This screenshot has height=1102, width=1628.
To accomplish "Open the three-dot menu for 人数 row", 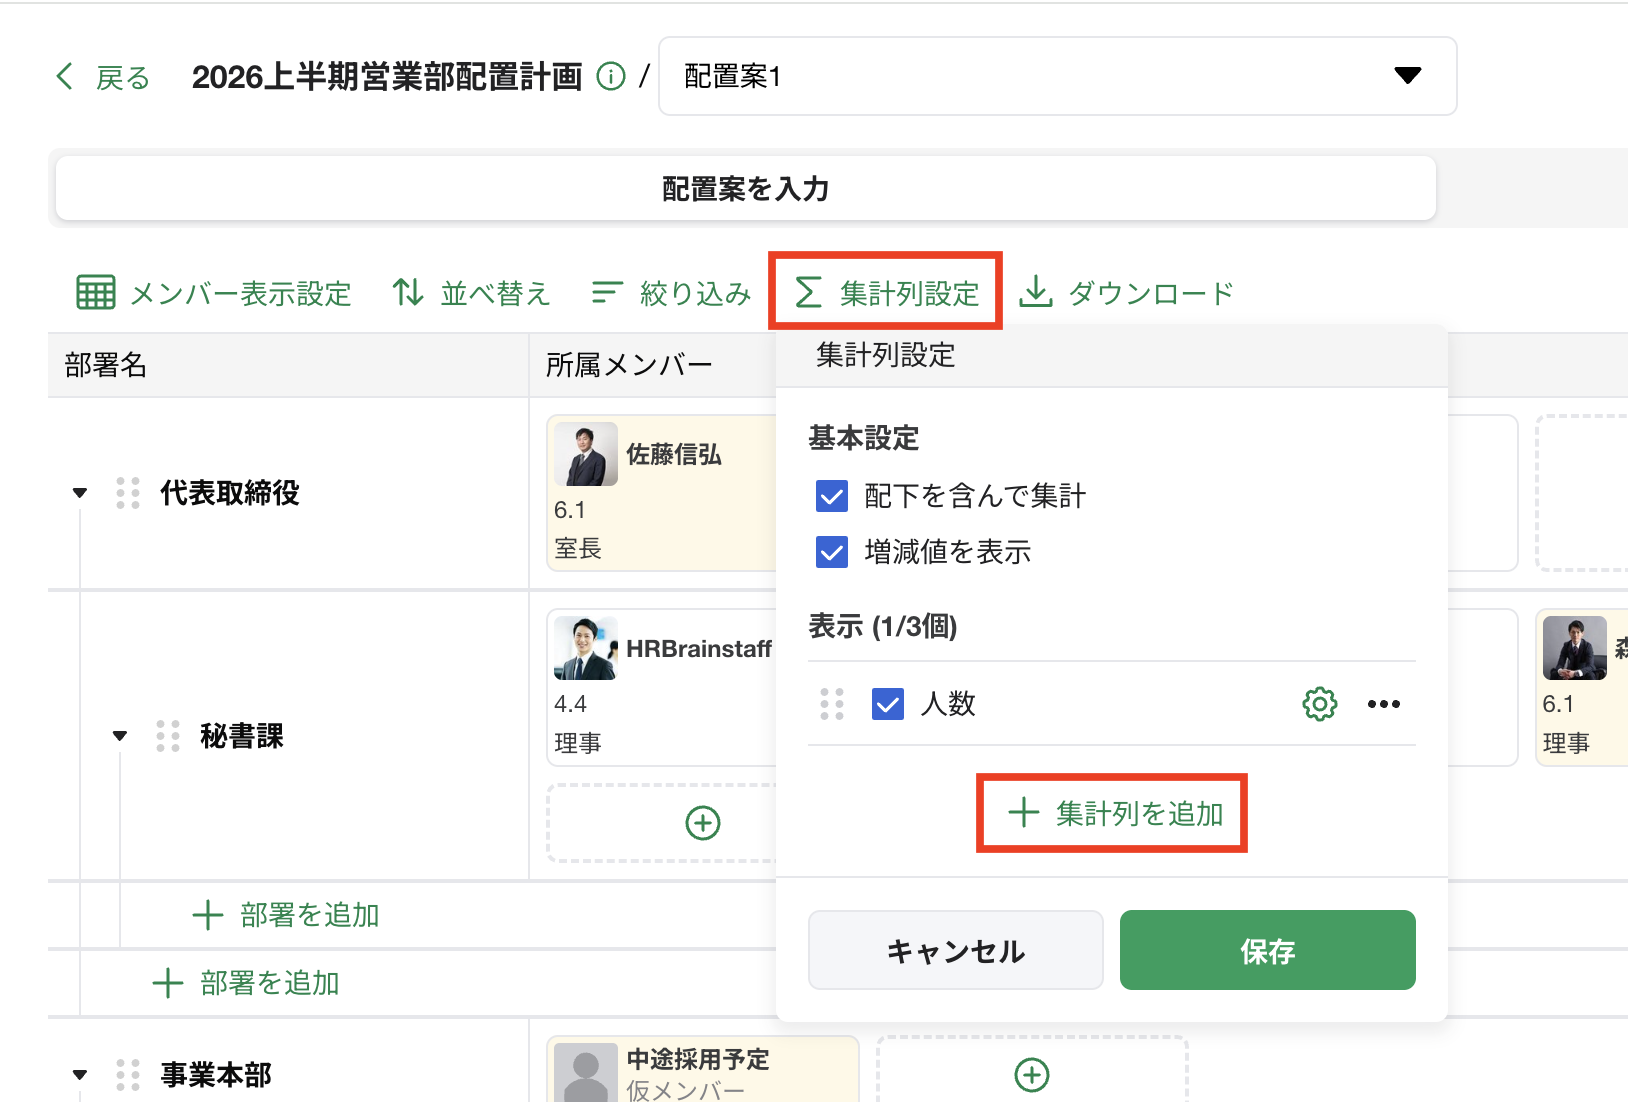I will (x=1383, y=704).
